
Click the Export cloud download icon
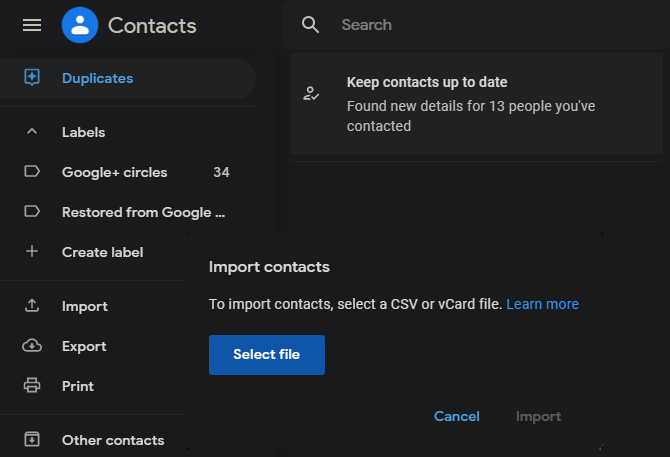[x=32, y=346]
